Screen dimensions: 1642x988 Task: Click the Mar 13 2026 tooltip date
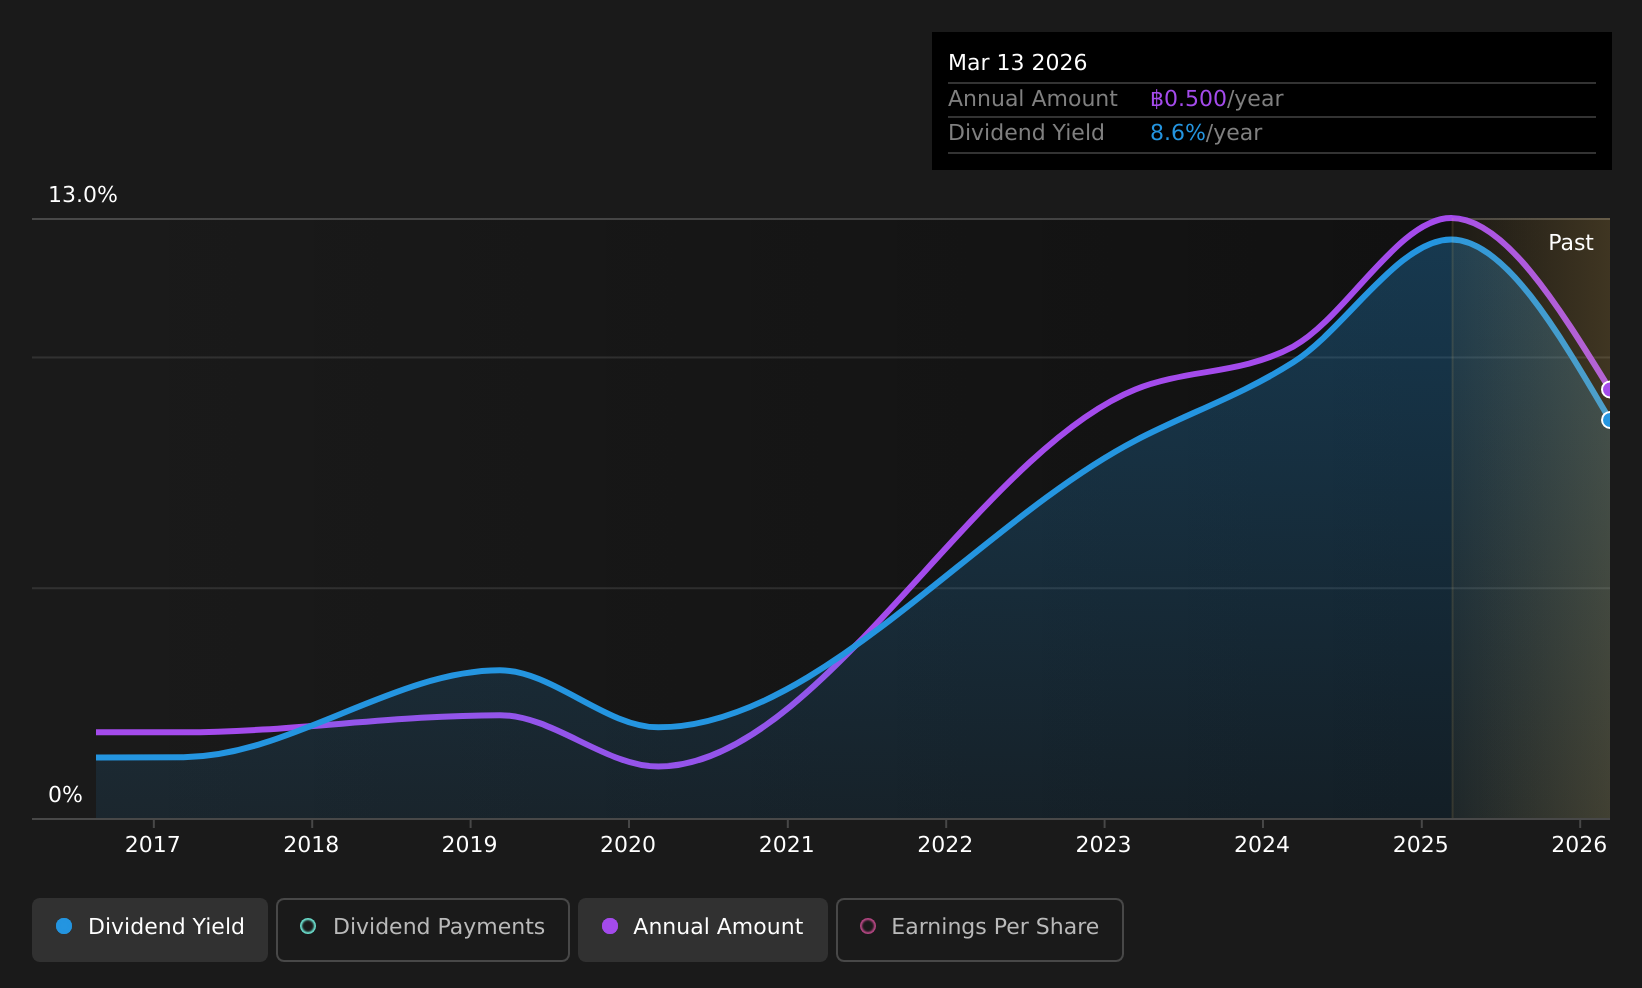pyautogui.click(x=1017, y=63)
